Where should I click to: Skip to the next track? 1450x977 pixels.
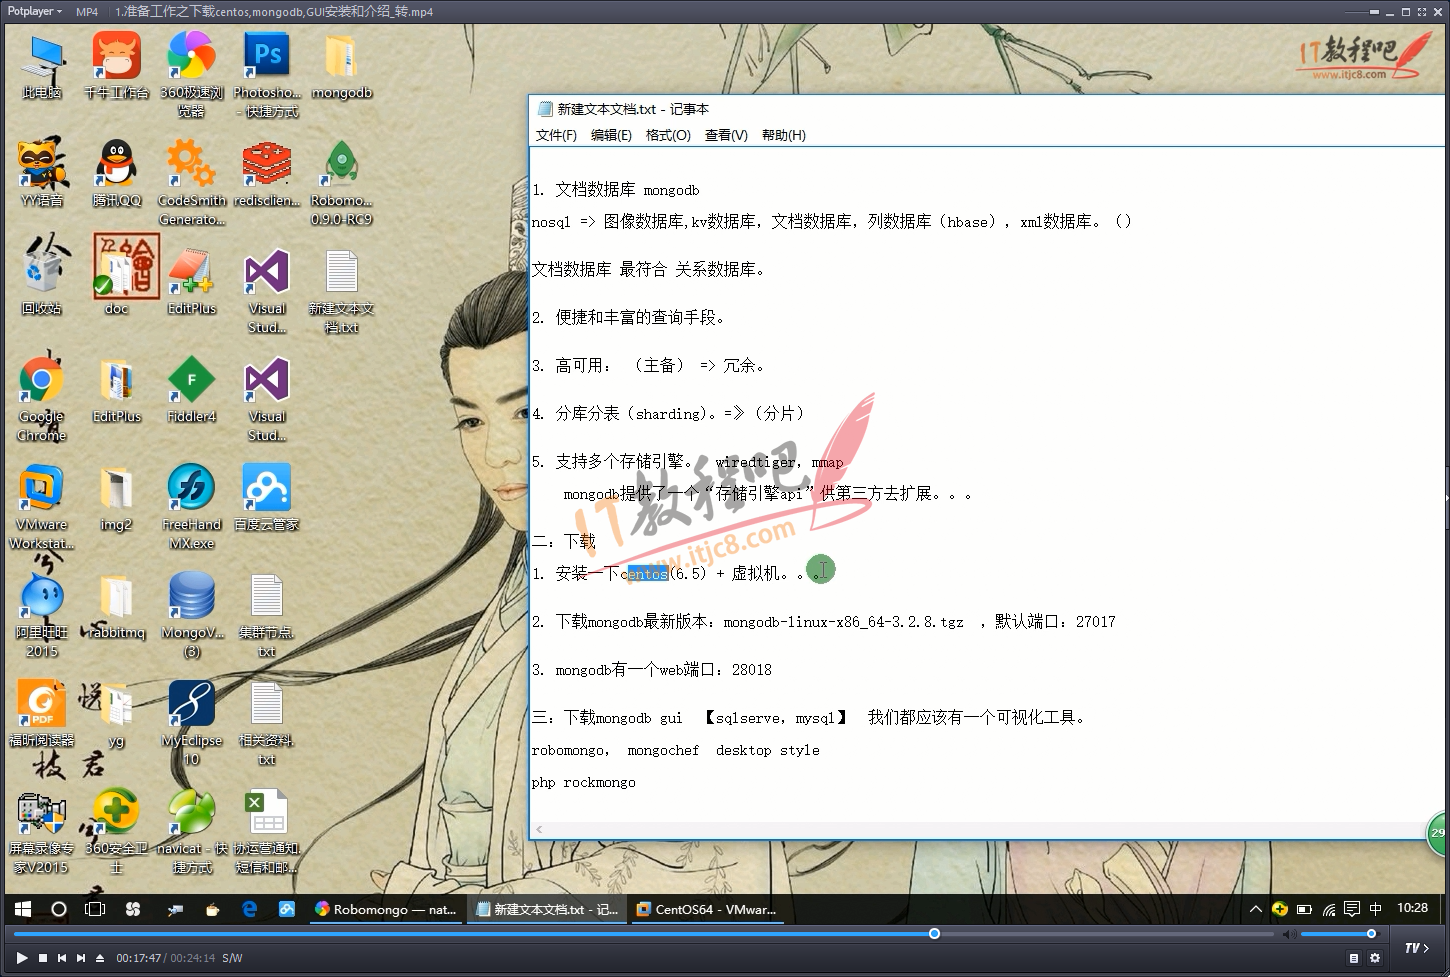pyautogui.click(x=81, y=958)
